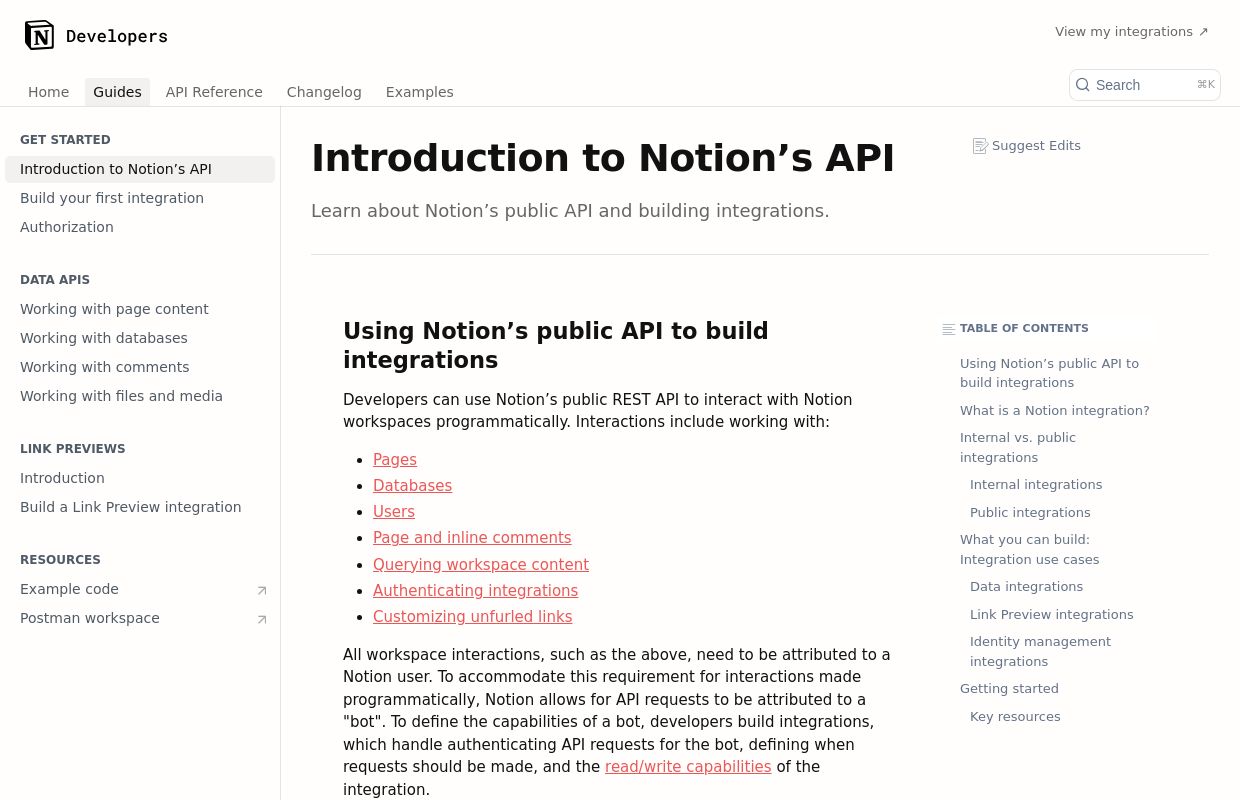Click Suggest Edits link
This screenshot has width=1240, height=800.
coord(1027,146)
